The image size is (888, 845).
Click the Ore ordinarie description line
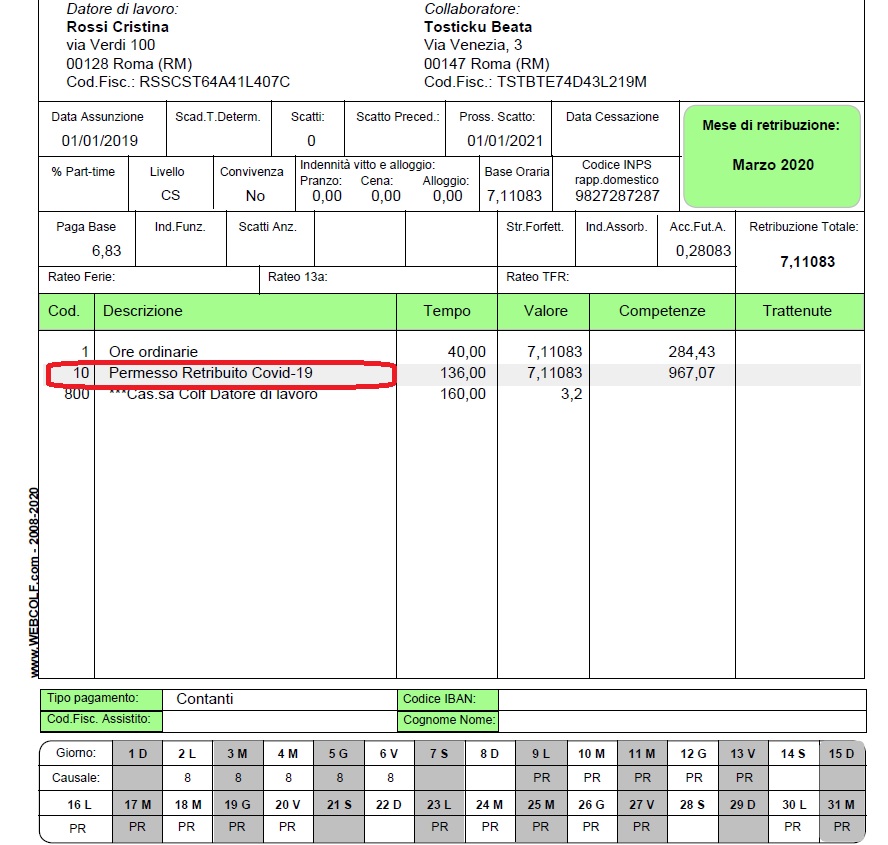(153, 352)
